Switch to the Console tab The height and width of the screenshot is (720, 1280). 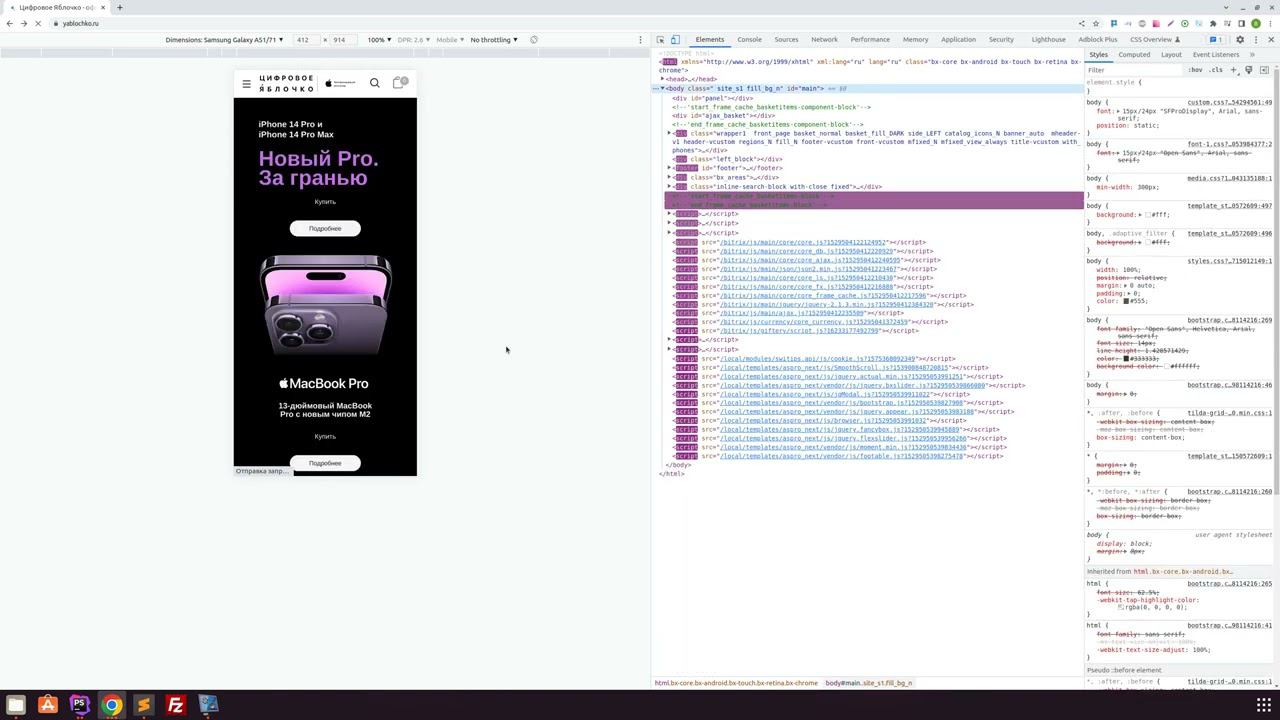[749, 40]
